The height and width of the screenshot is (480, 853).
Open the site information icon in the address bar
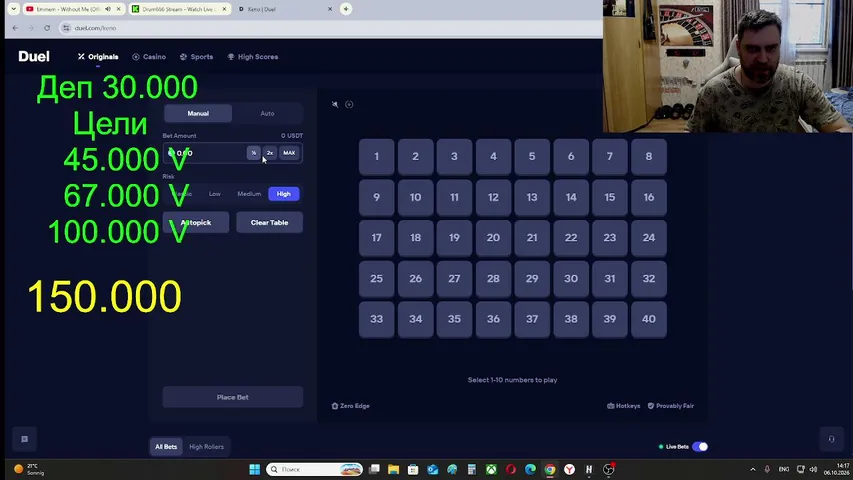point(66,28)
